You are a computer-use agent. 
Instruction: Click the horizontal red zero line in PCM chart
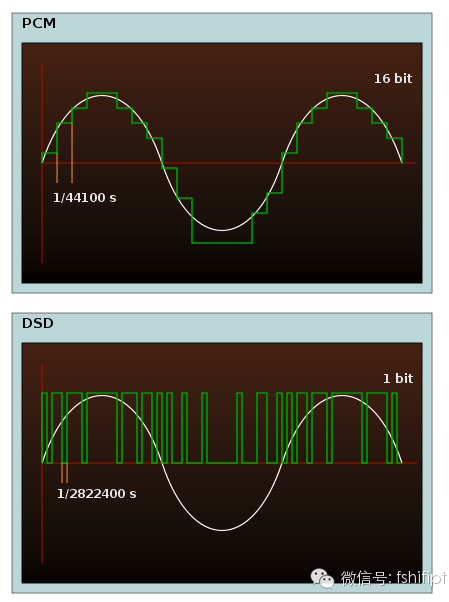(229, 163)
